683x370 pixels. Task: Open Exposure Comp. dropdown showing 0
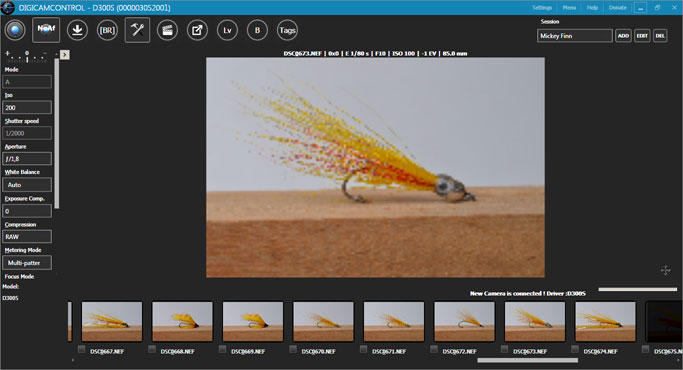click(27, 211)
